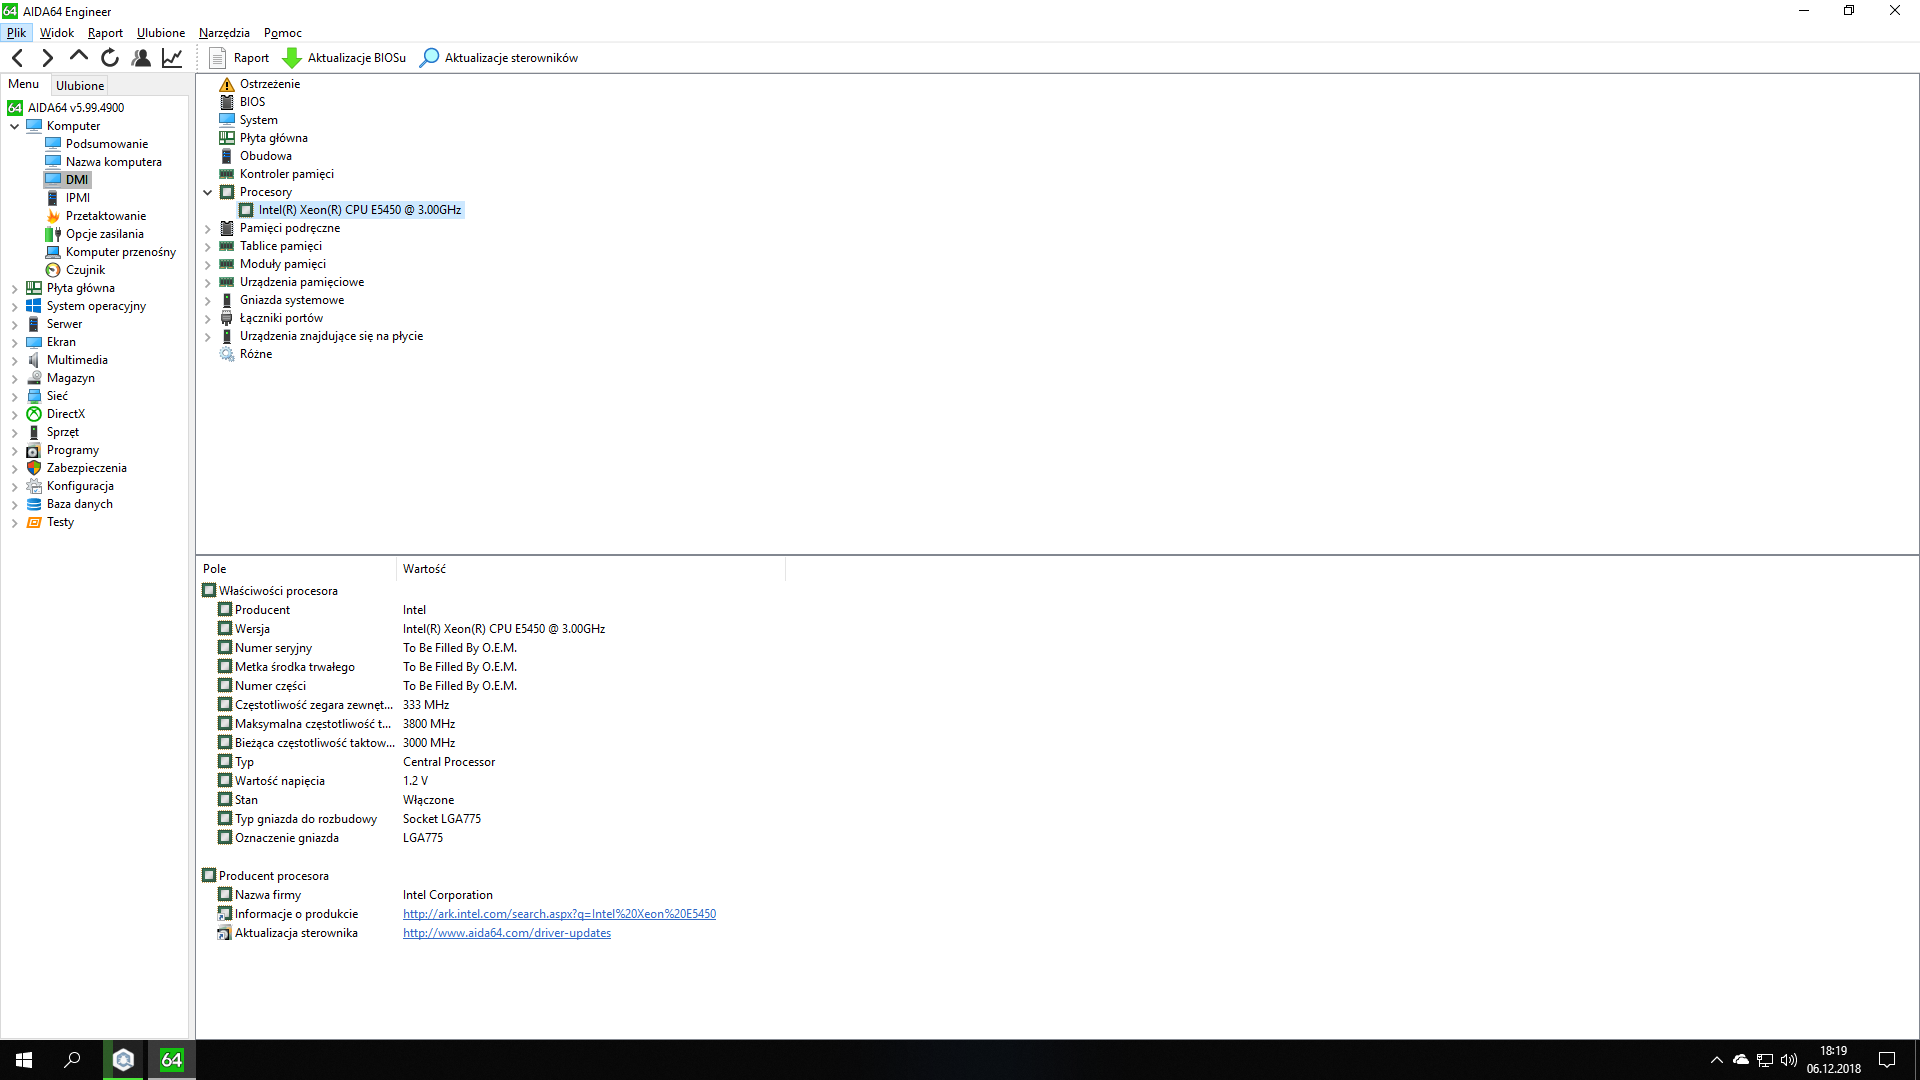
Task: Click the Różne gear icon
Action: pos(227,354)
